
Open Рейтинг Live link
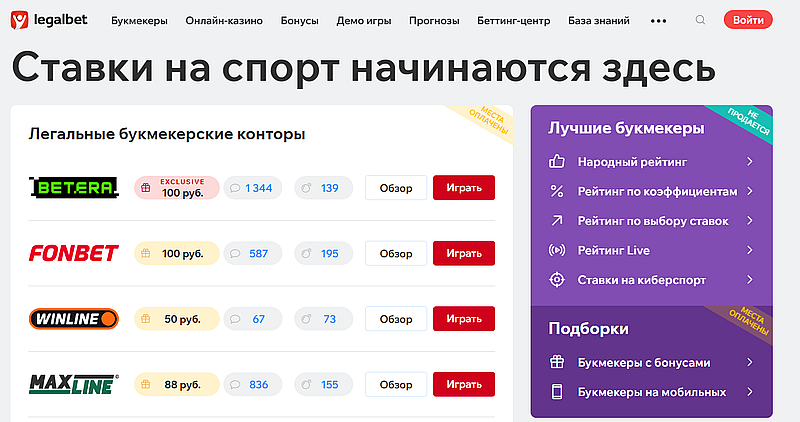tap(614, 250)
